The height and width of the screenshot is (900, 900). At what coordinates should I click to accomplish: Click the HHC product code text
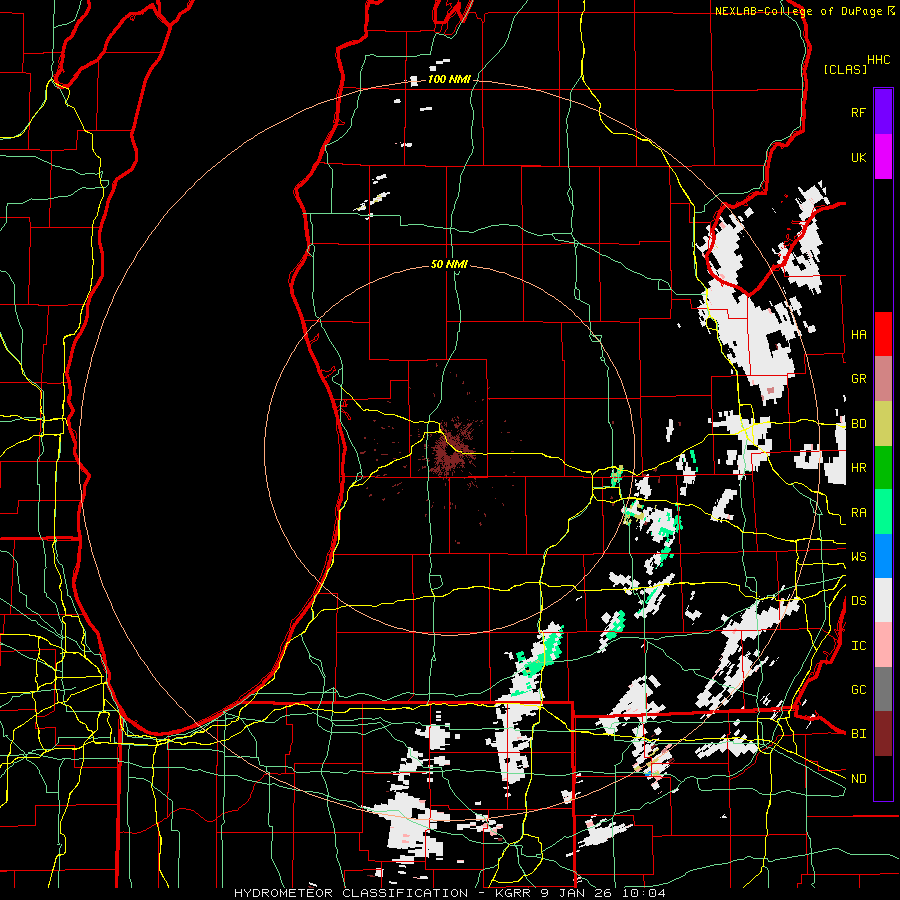click(879, 60)
